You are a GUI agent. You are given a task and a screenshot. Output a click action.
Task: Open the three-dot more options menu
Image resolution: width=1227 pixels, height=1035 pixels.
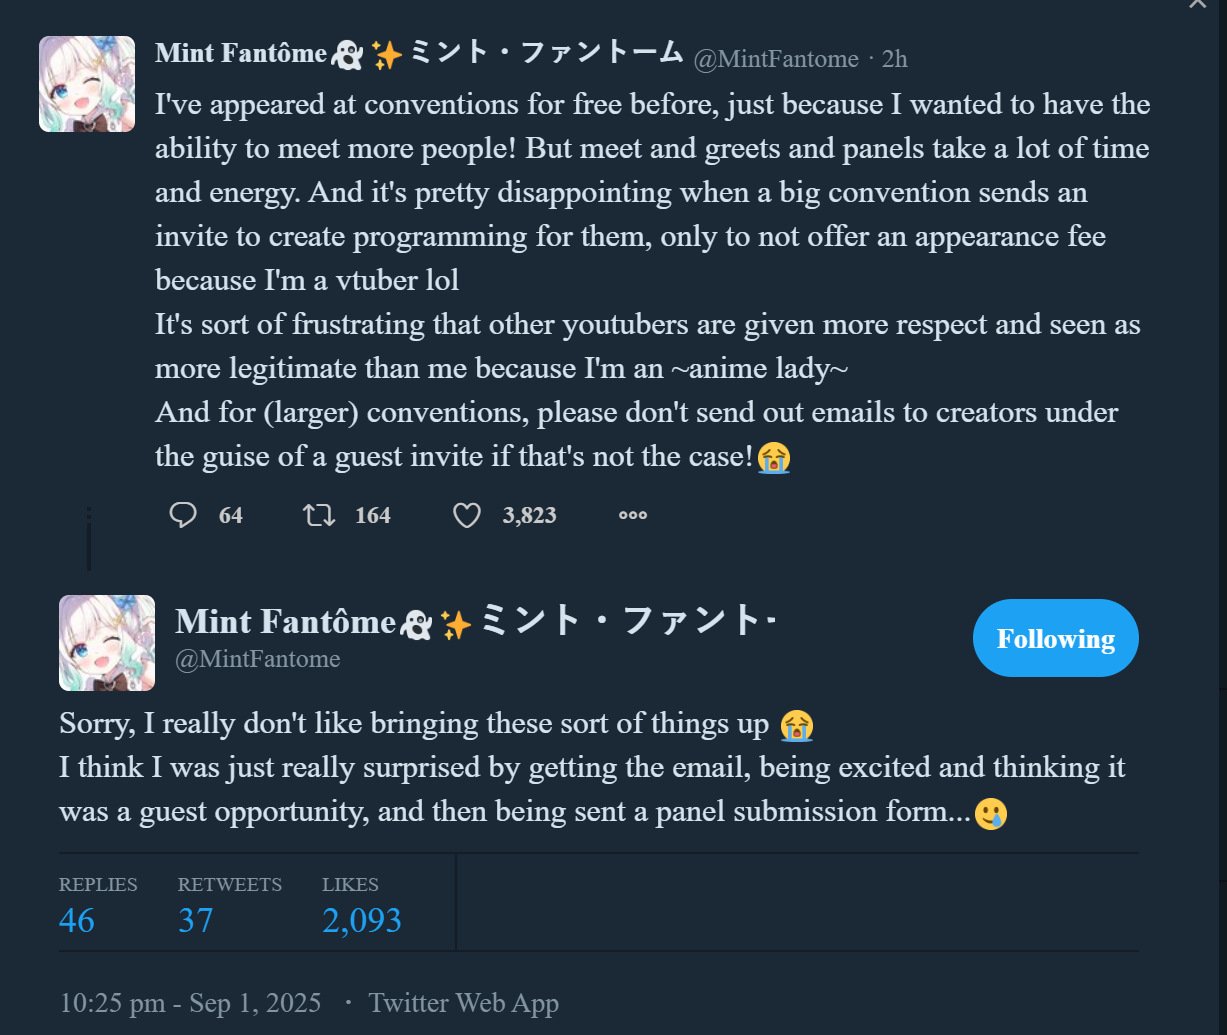click(633, 515)
